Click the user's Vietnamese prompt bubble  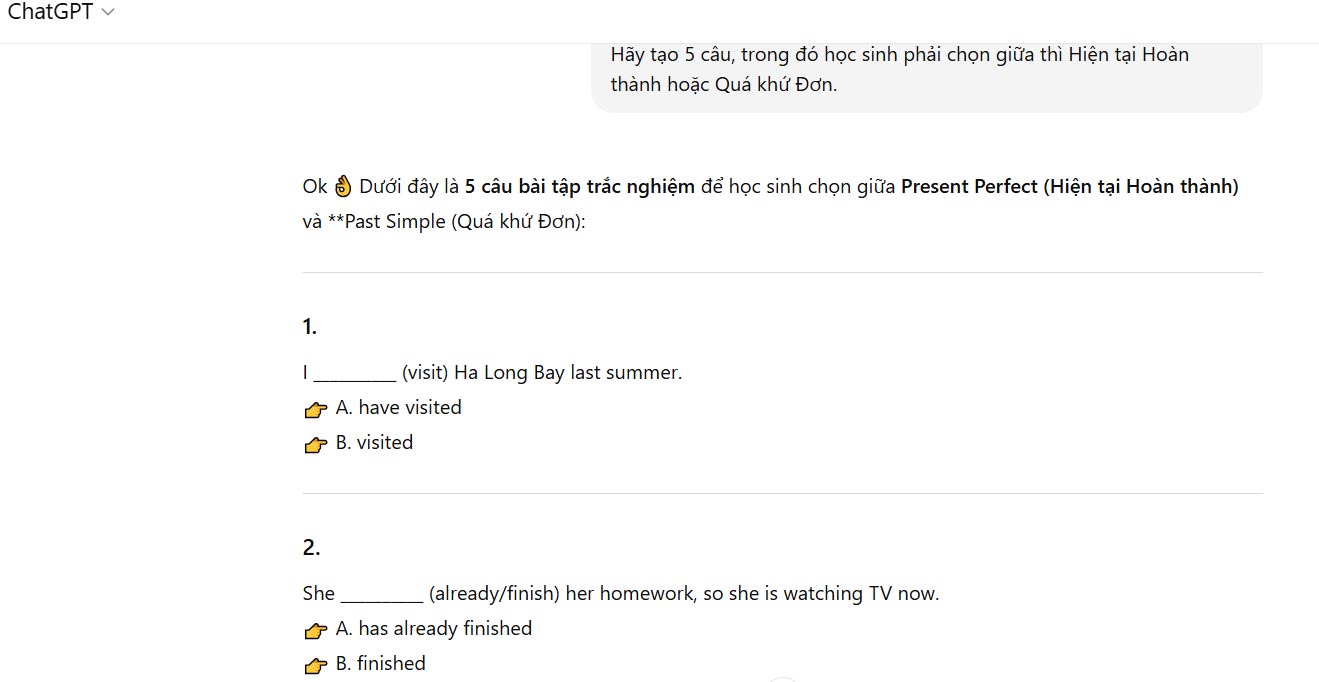click(x=926, y=70)
